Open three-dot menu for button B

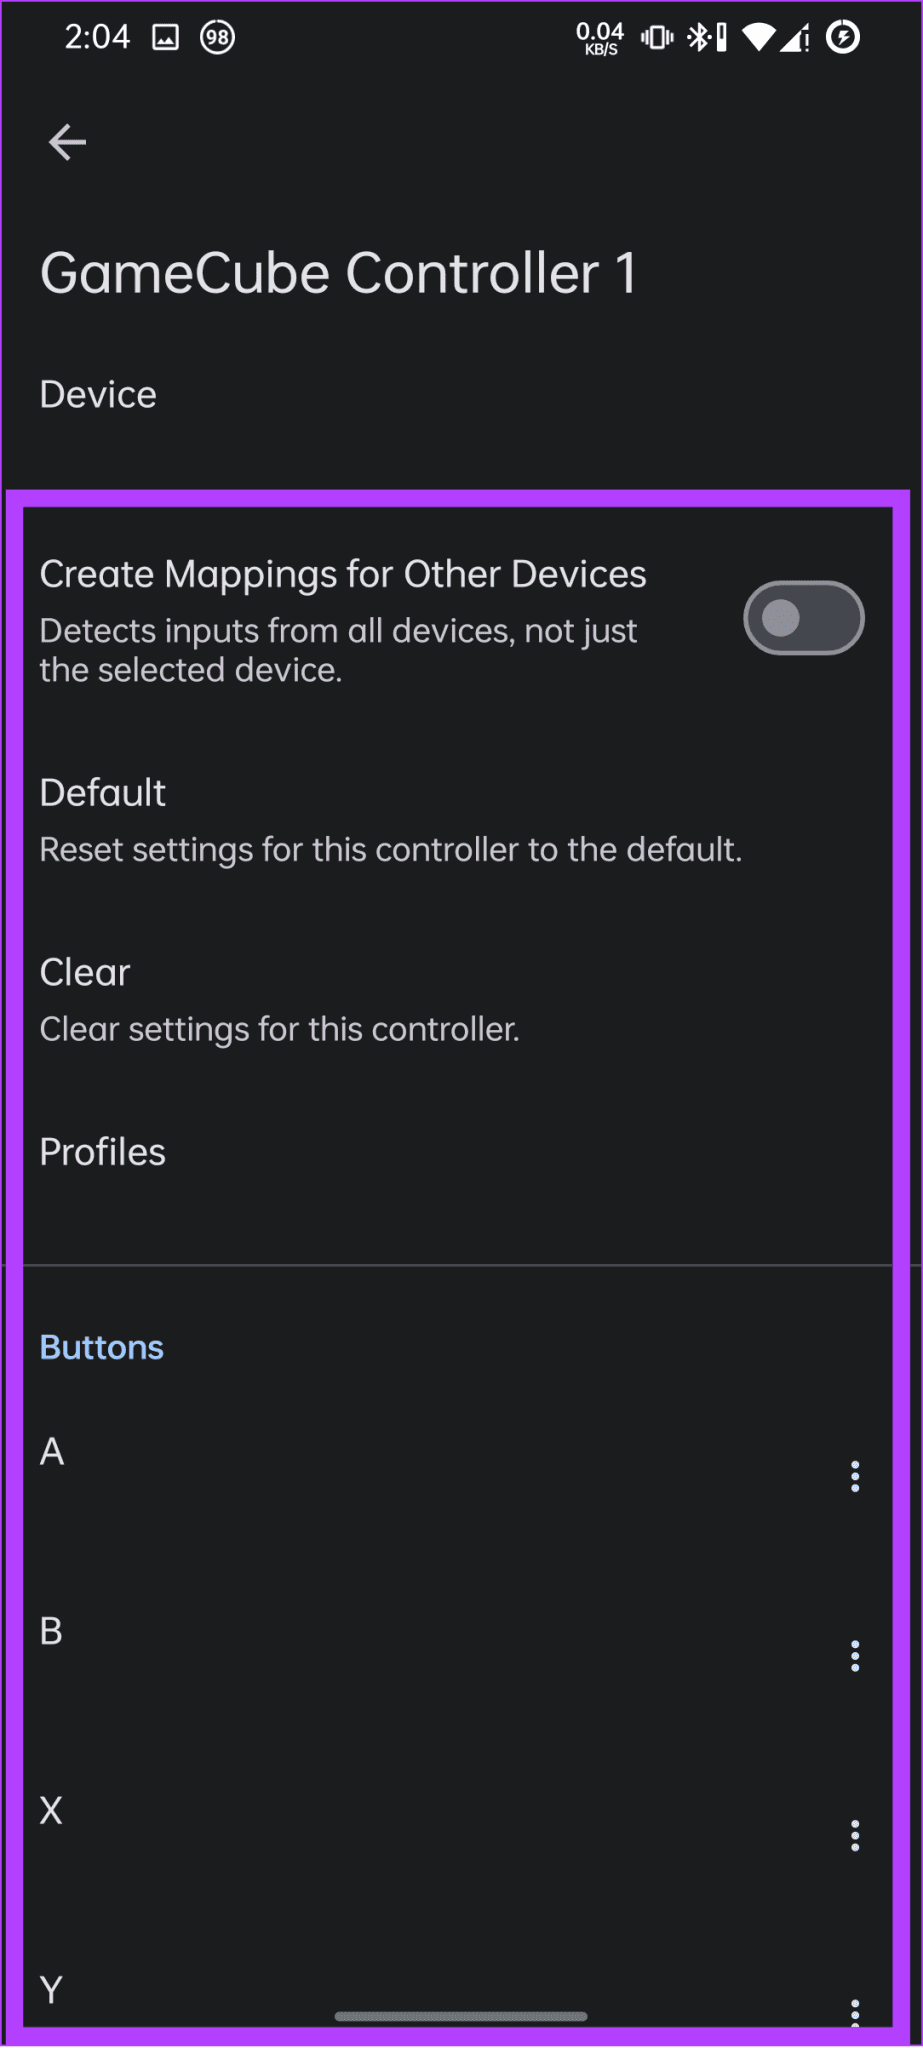click(854, 1656)
